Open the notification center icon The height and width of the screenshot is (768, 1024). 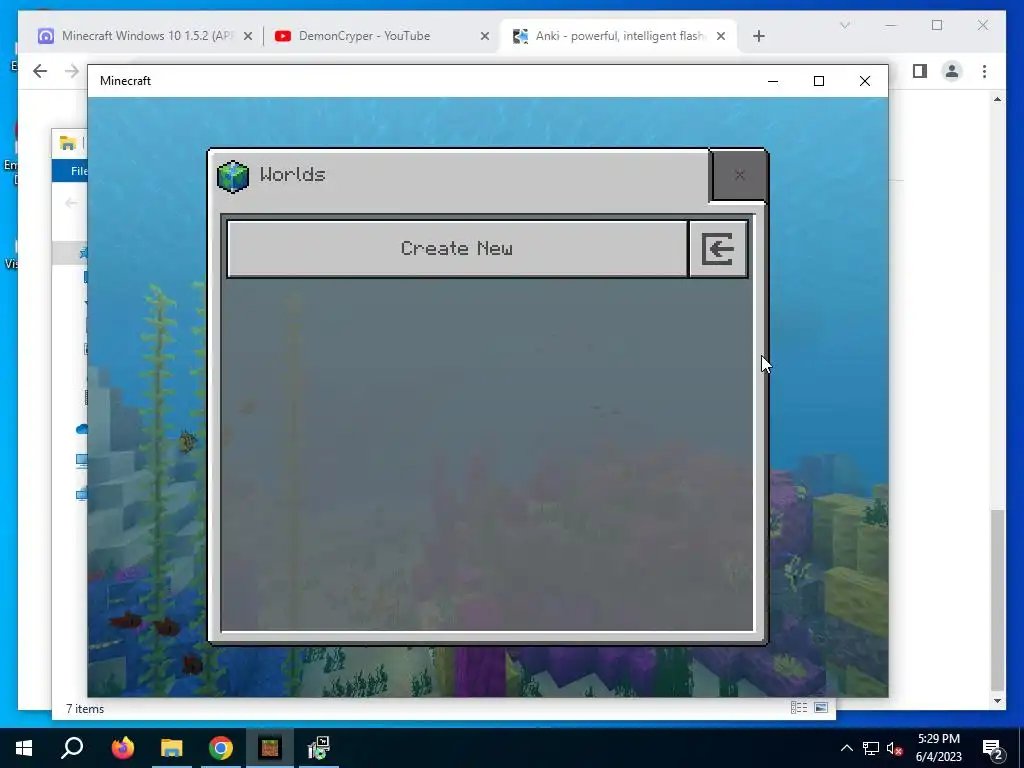(x=993, y=749)
